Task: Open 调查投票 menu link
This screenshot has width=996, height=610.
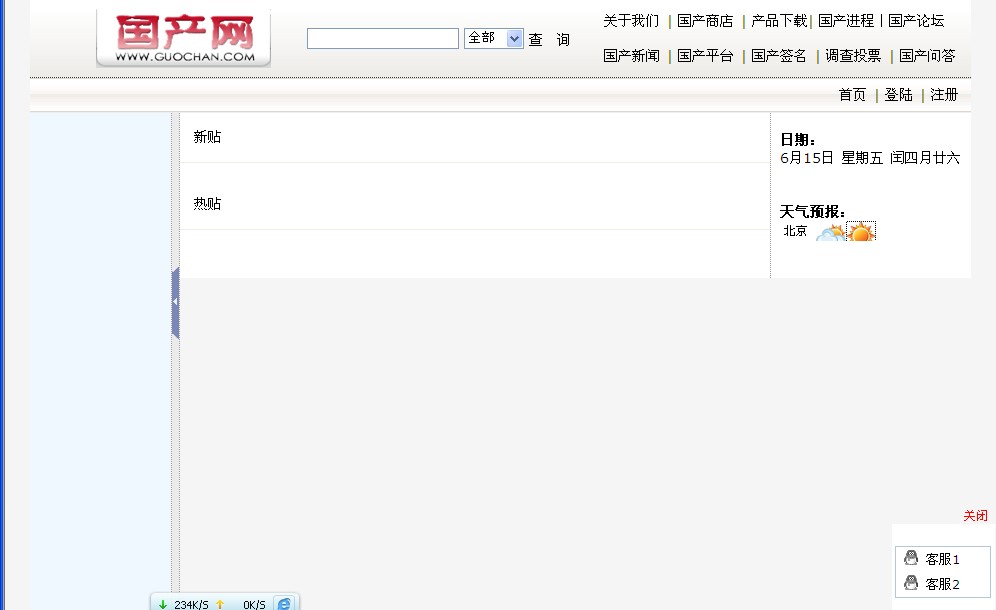Action: point(853,56)
